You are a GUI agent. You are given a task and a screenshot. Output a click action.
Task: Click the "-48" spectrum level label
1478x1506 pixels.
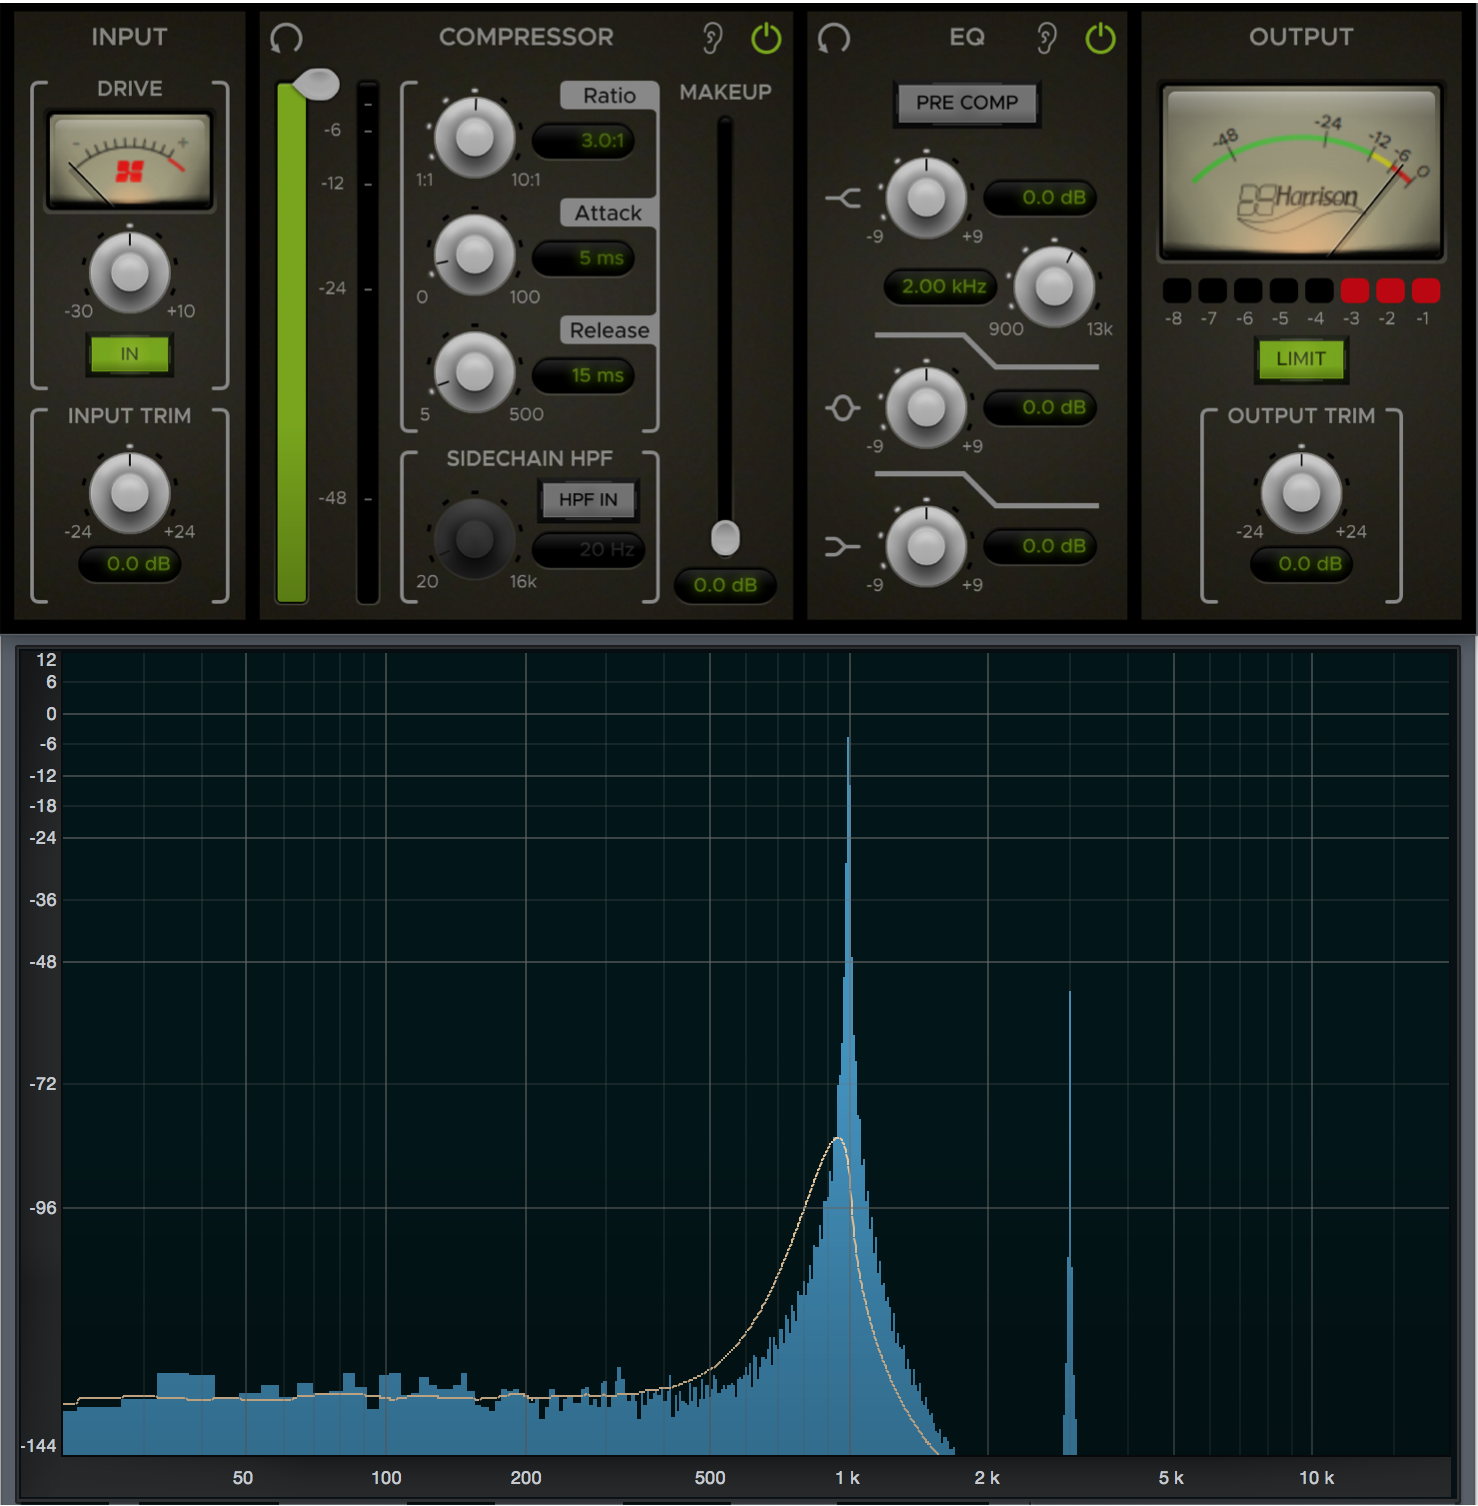43,962
